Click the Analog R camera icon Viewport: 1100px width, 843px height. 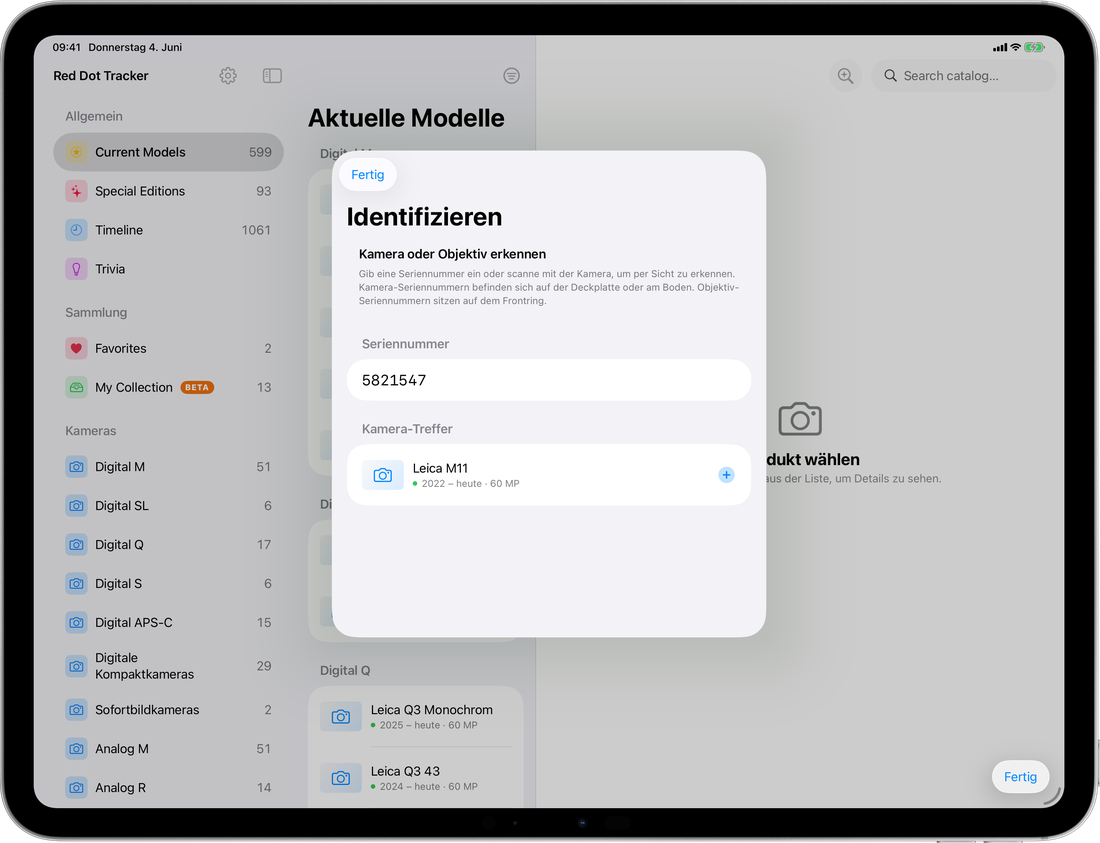pos(76,788)
